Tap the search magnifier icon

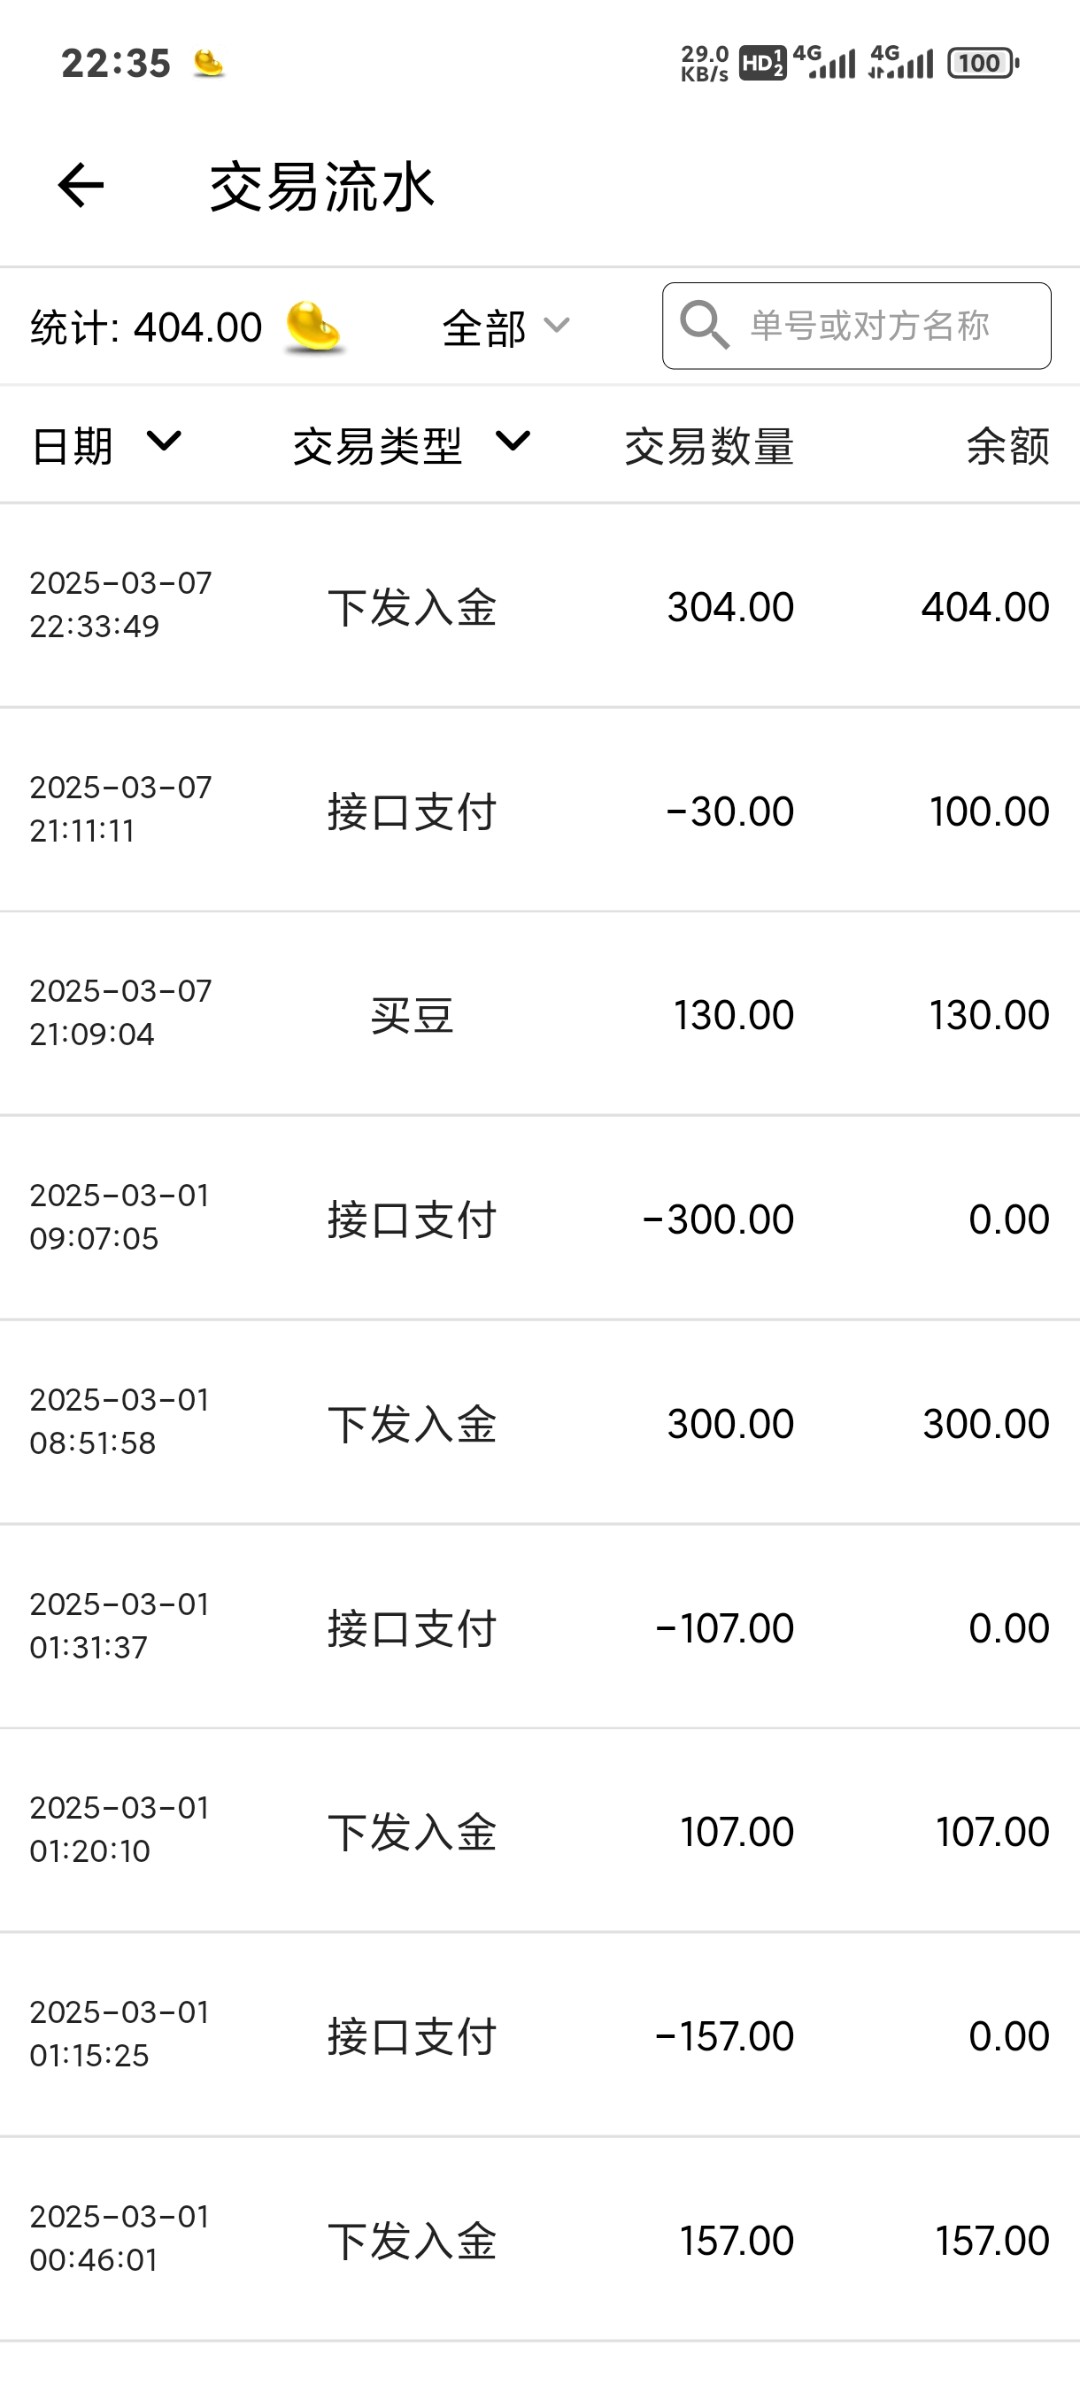point(704,326)
